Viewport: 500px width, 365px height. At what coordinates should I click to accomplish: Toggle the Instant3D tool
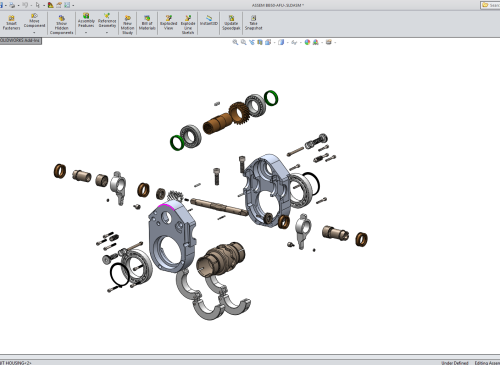tap(209, 20)
